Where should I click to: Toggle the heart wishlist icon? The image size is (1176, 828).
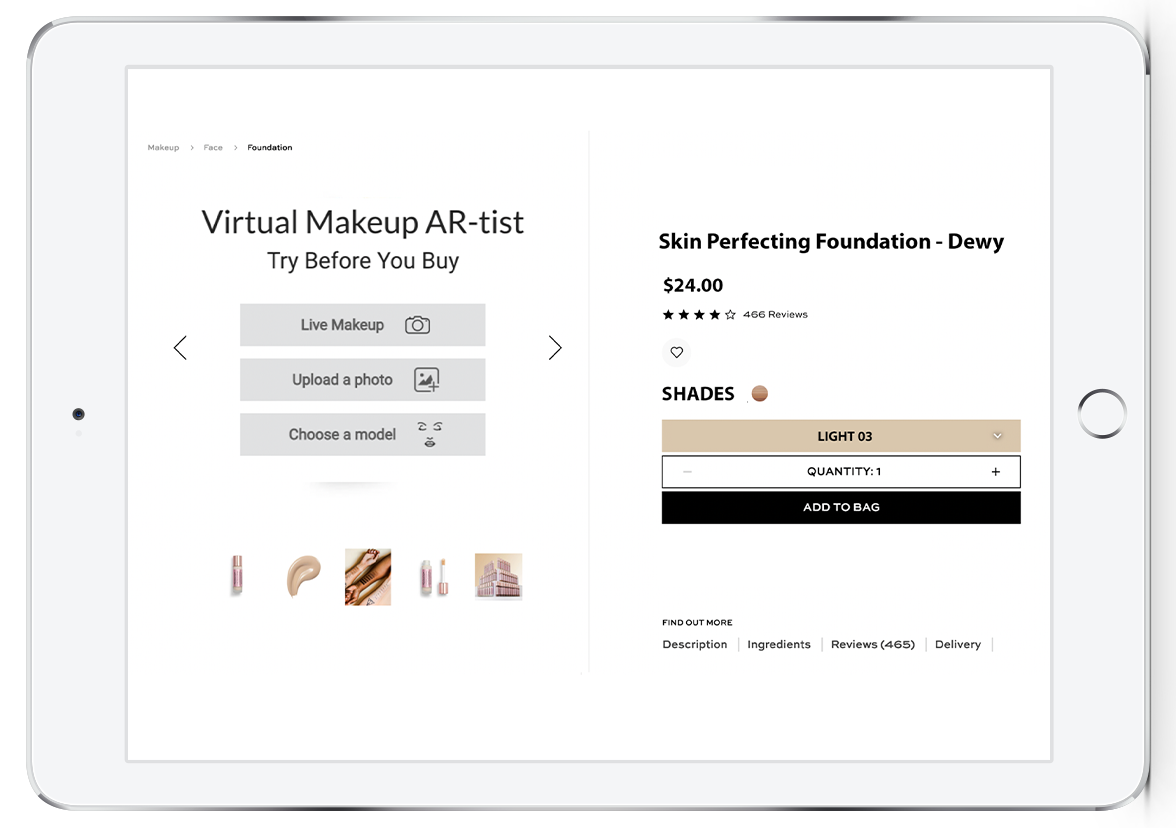676,352
